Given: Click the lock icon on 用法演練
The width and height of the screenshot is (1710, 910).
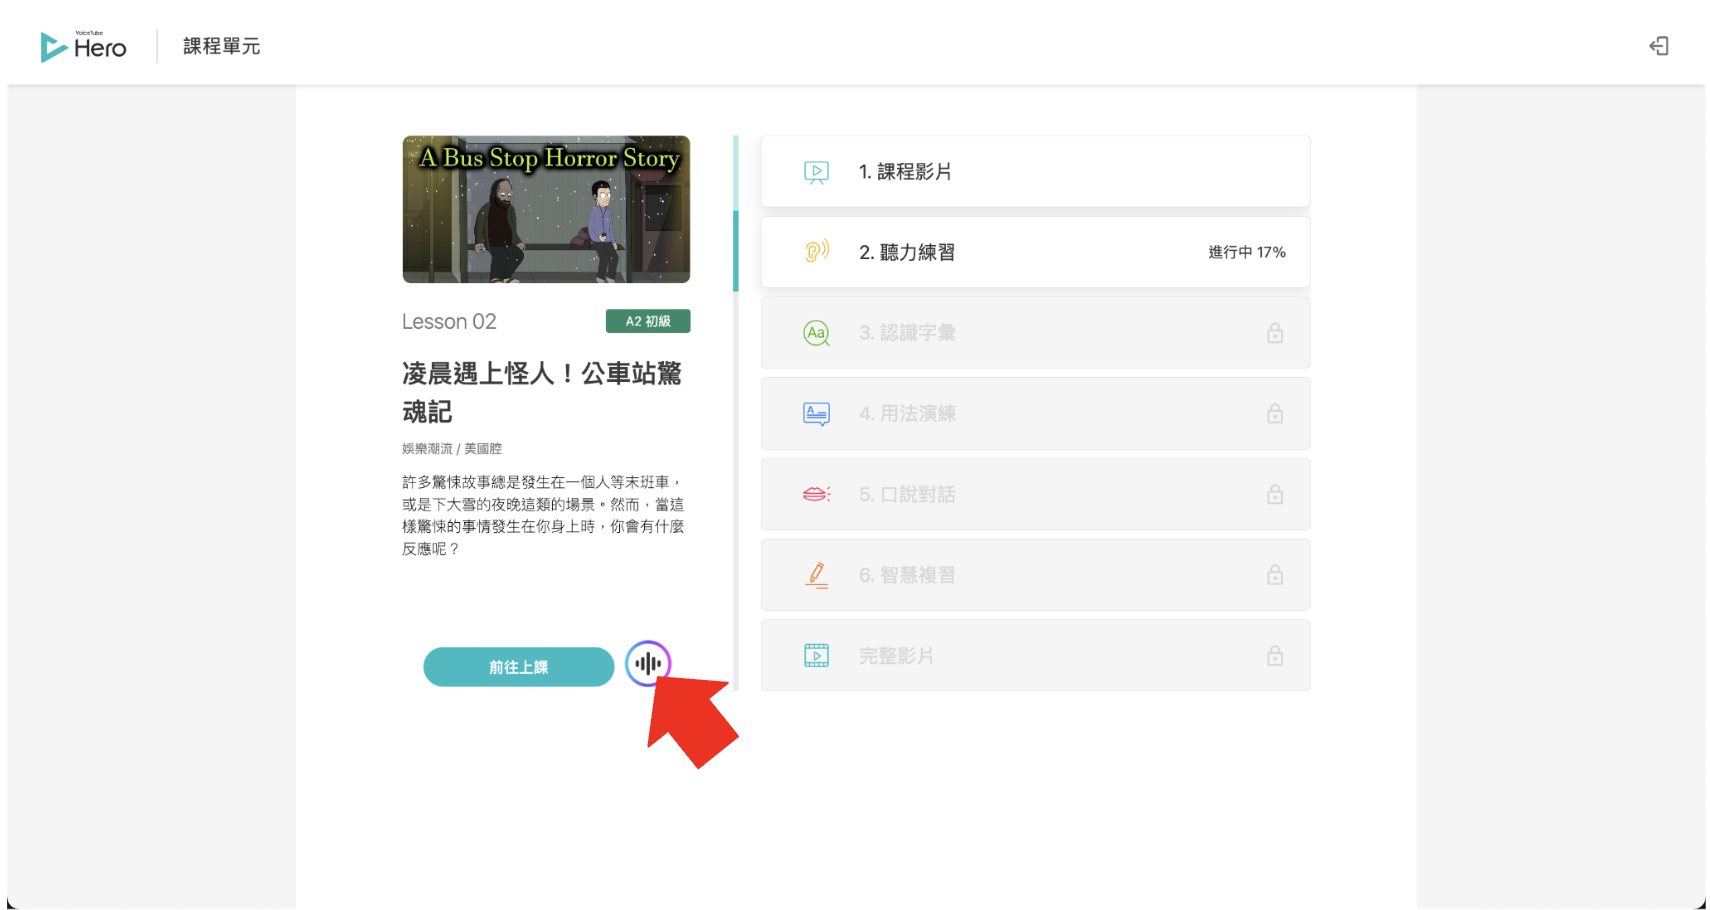Looking at the screenshot, I should [1275, 413].
